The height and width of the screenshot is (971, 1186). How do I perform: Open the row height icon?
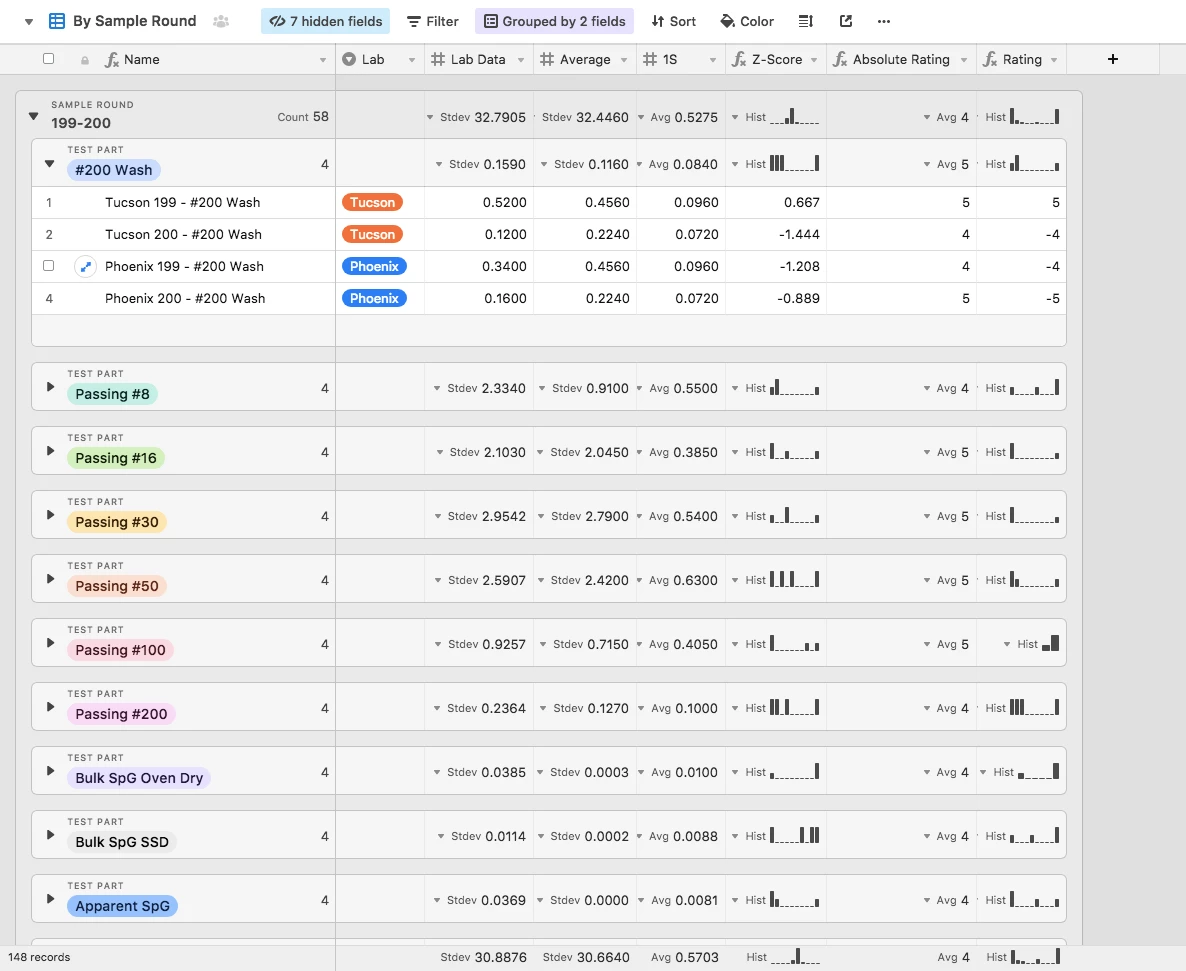(806, 21)
